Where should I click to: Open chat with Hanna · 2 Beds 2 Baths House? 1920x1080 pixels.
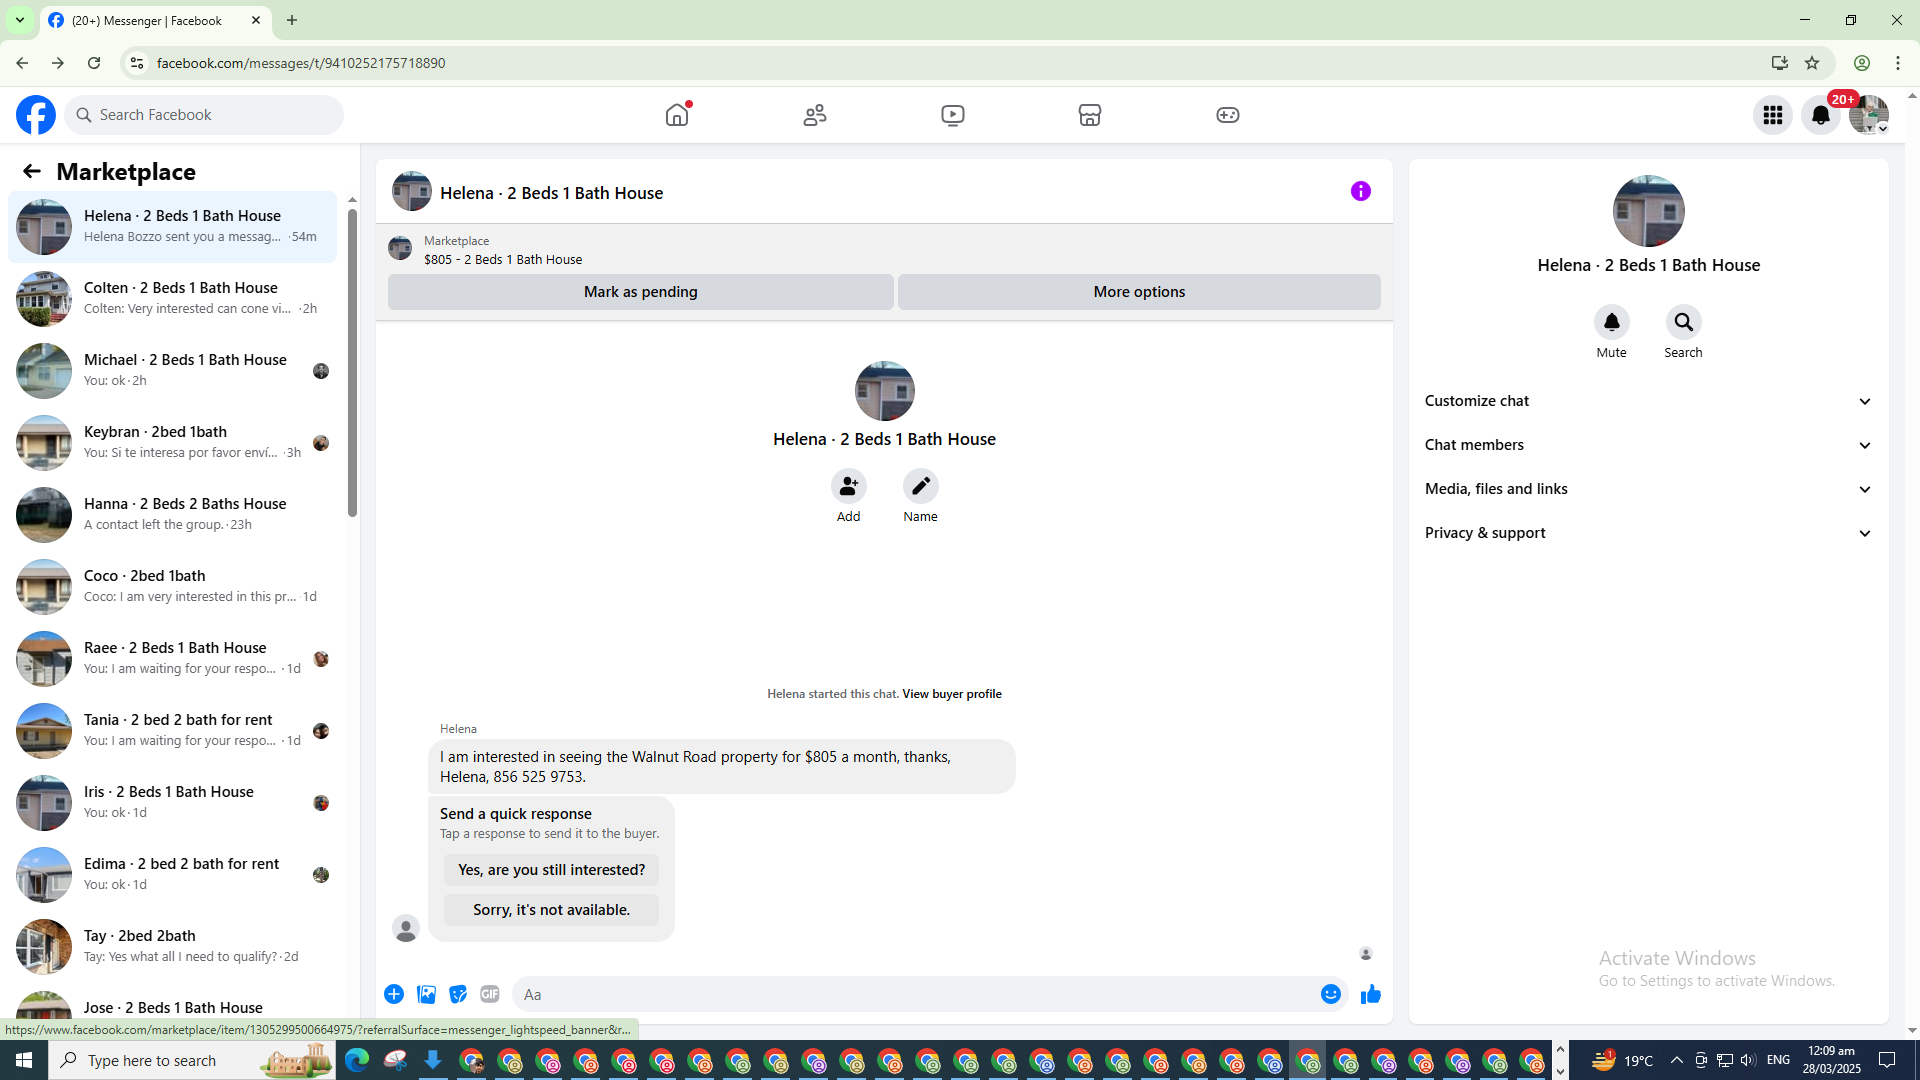(x=172, y=515)
